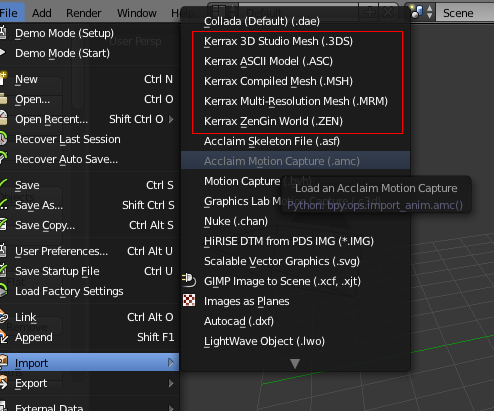Click the Link chain icon

(3, 317)
